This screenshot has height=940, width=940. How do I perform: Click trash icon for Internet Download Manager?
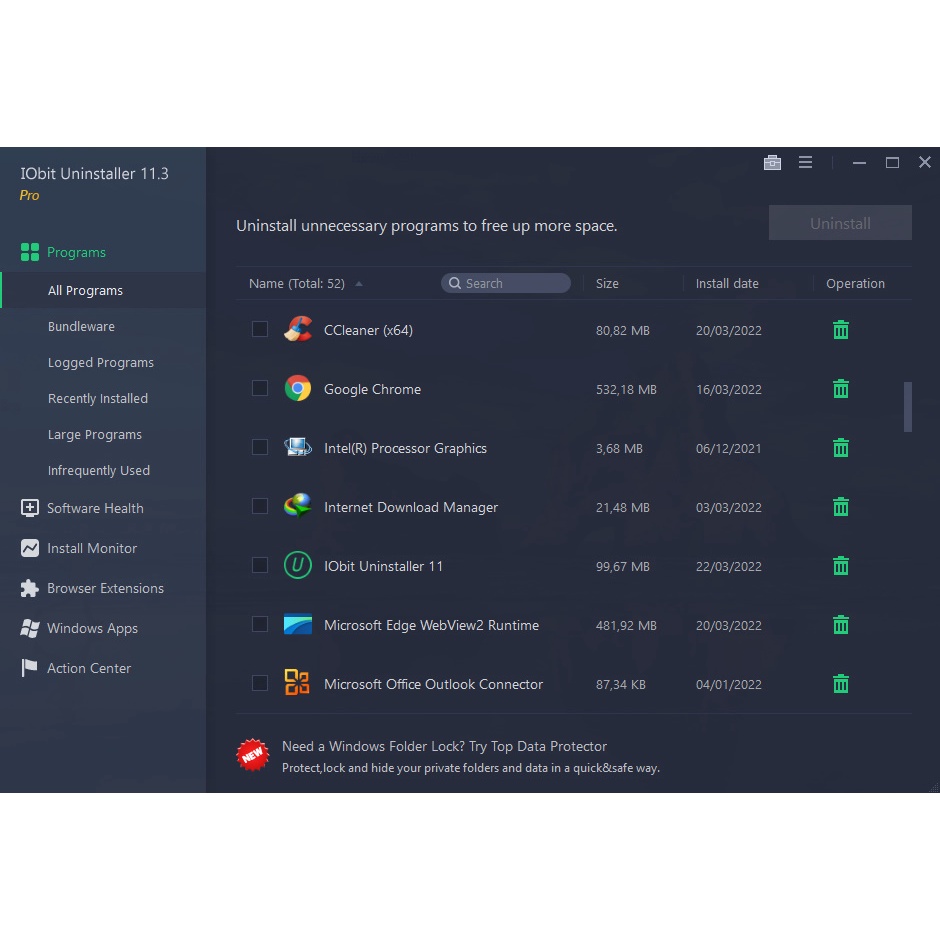pyautogui.click(x=841, y=507)
